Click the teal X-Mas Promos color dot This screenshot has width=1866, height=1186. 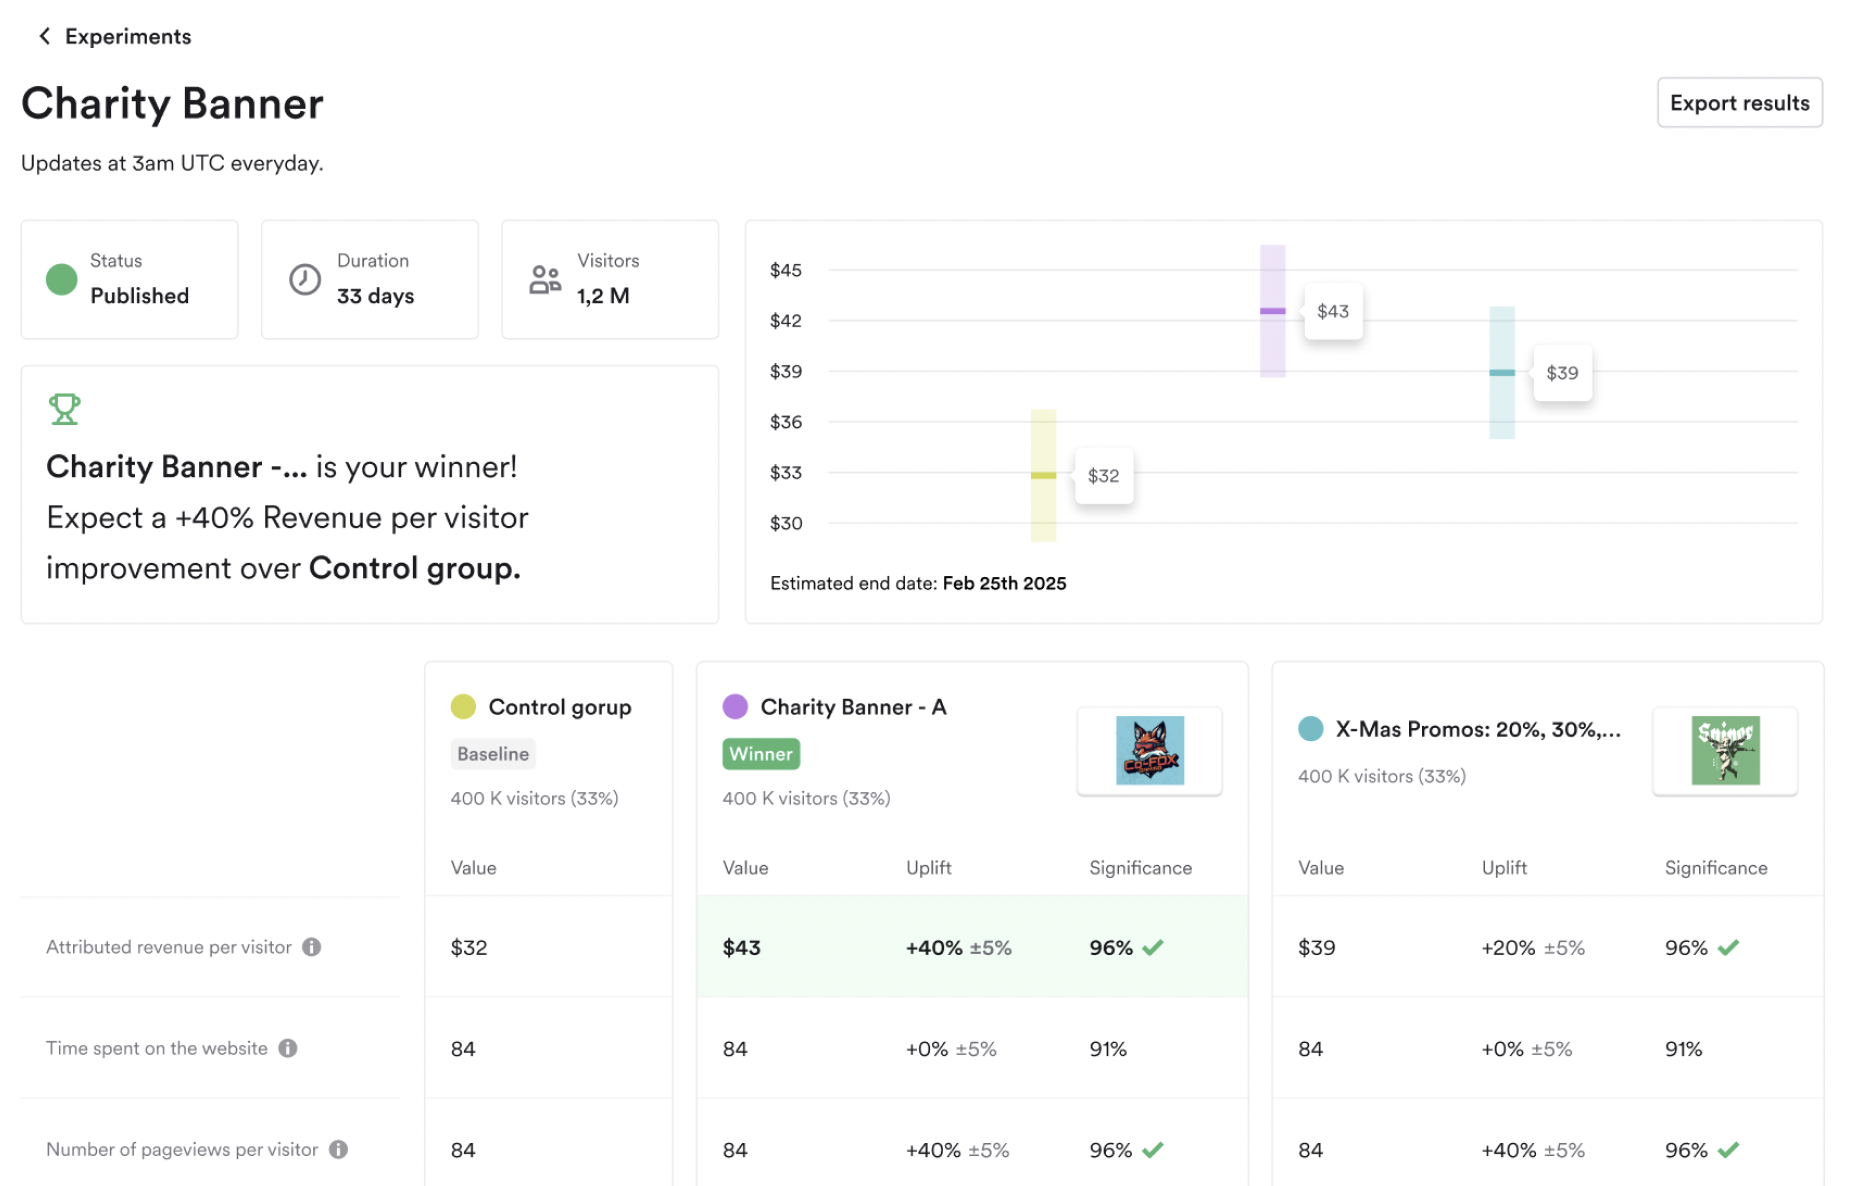(1311, 729)
